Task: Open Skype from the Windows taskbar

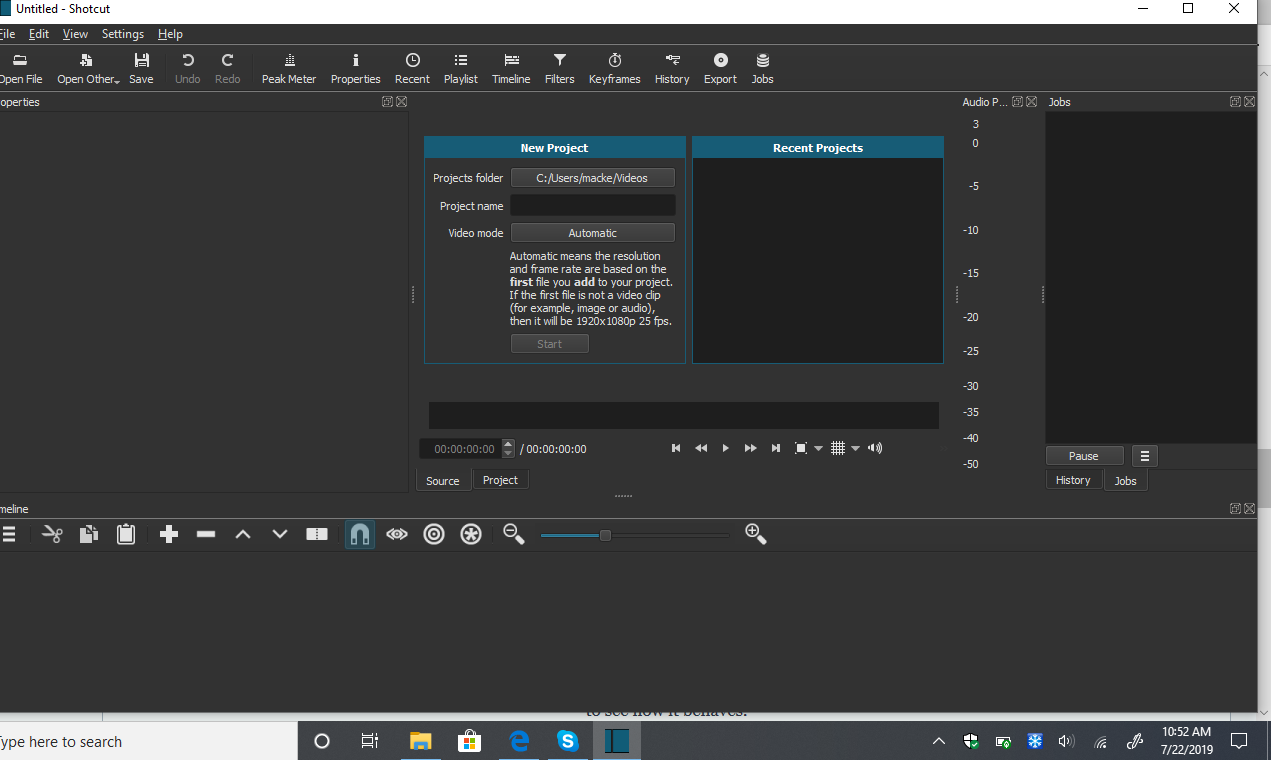Action: (568, 741)
